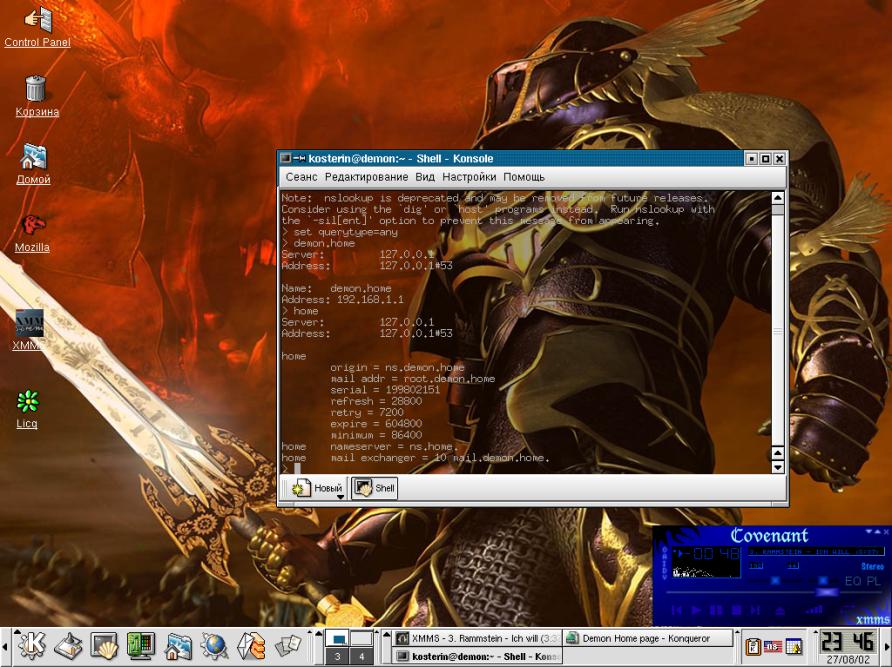Click Konsole scrollbar down arrow at bottom
The image size is (892, 667).
(778, 467)
